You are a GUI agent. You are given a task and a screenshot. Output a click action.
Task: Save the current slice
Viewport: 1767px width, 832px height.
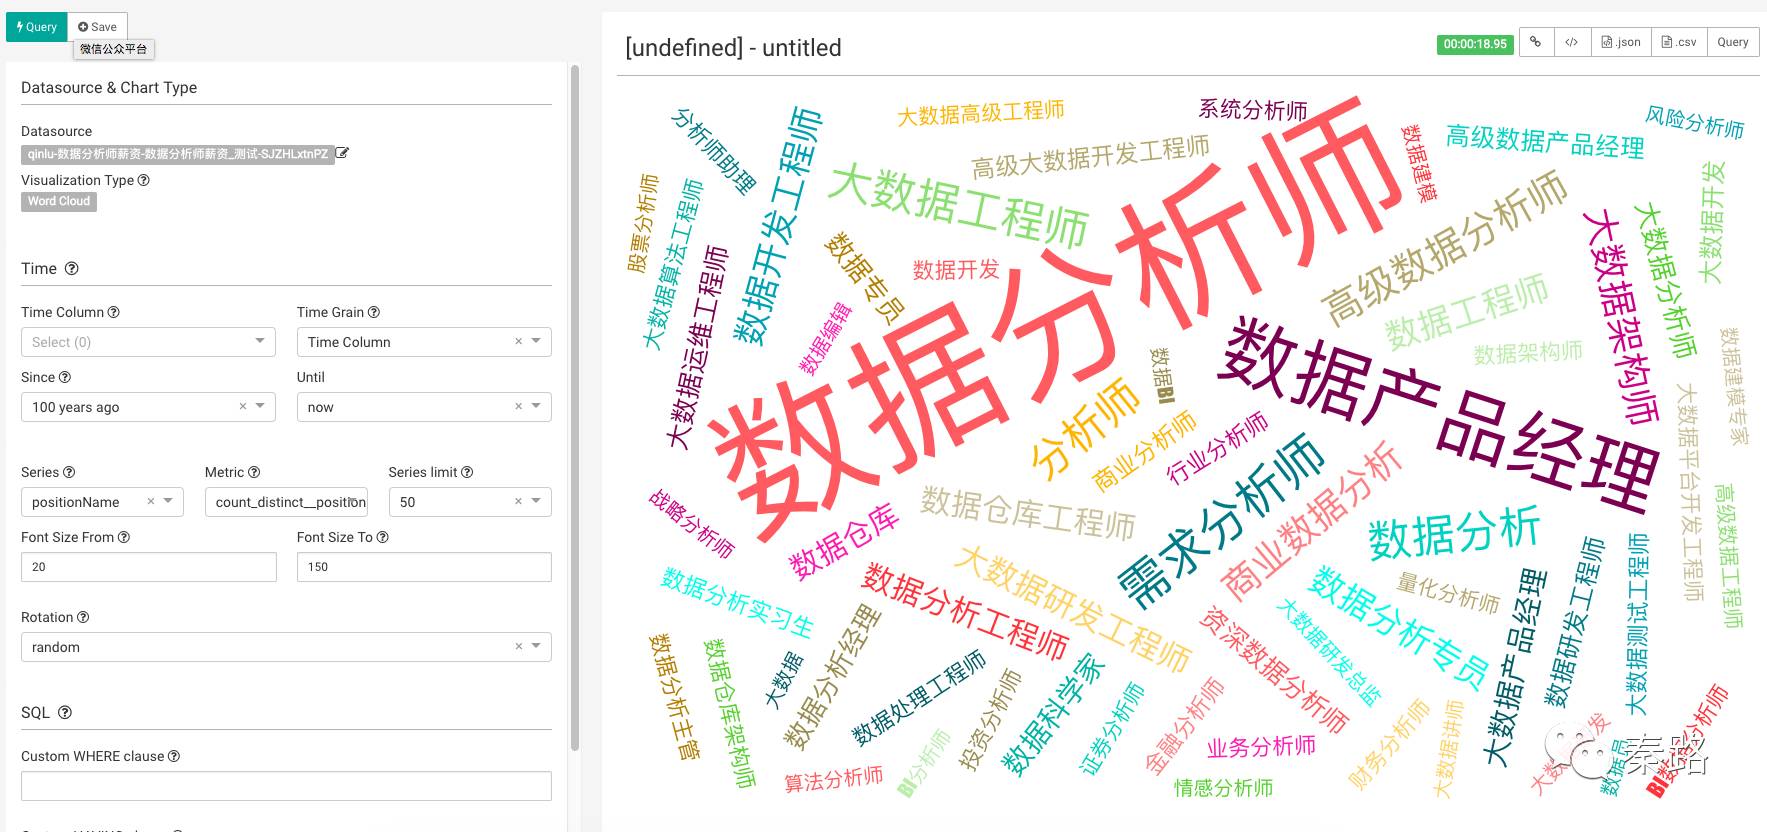[98, 27]
